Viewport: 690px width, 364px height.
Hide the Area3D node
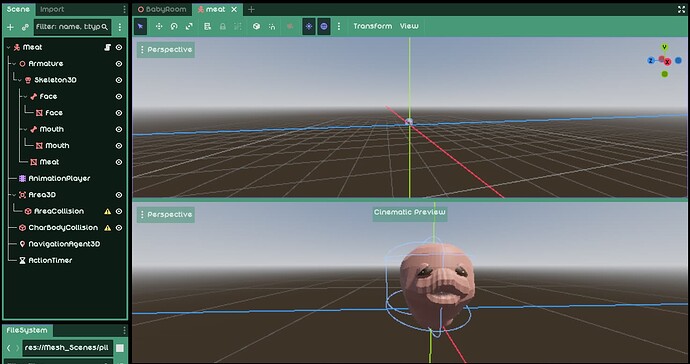pos(119,195)
